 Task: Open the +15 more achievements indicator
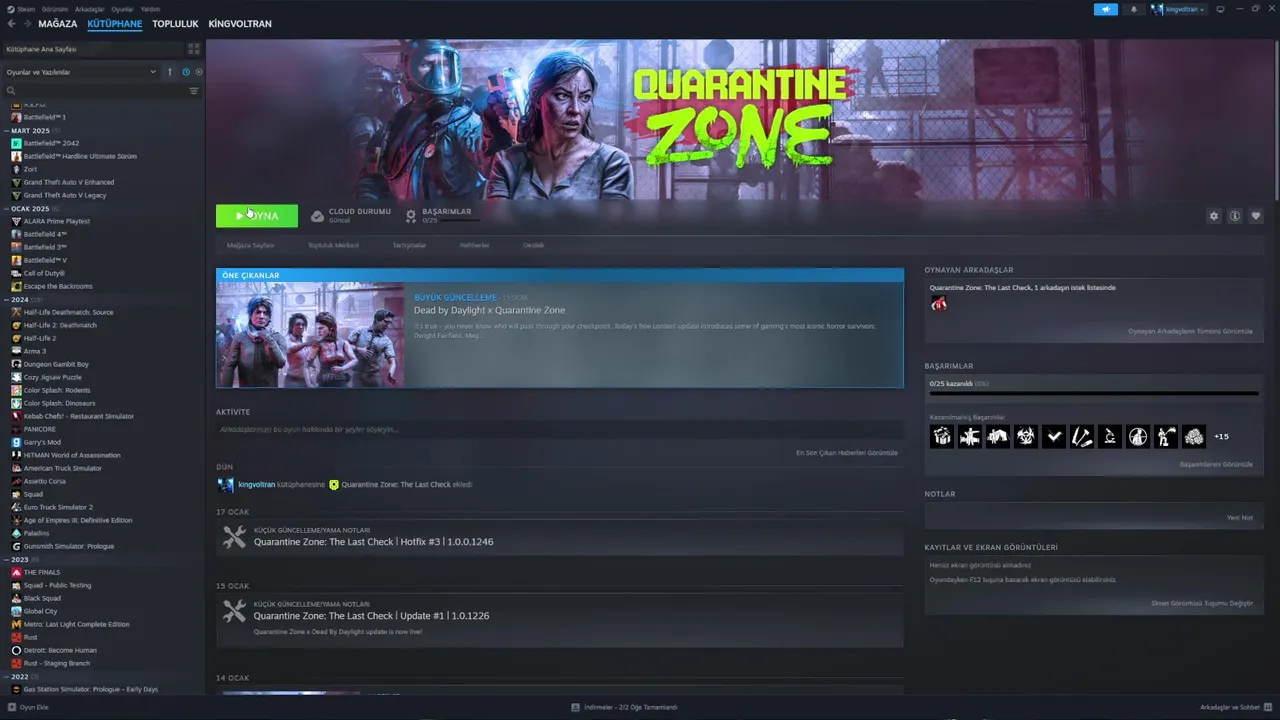tap(1221, 437)
